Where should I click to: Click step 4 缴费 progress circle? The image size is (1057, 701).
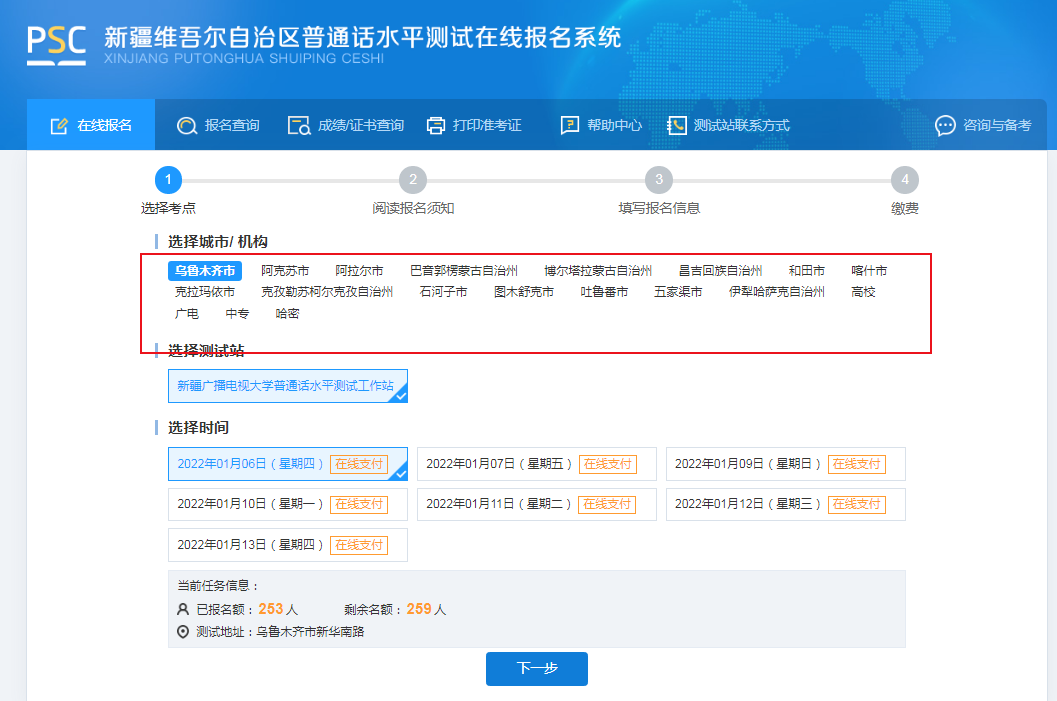904,180
